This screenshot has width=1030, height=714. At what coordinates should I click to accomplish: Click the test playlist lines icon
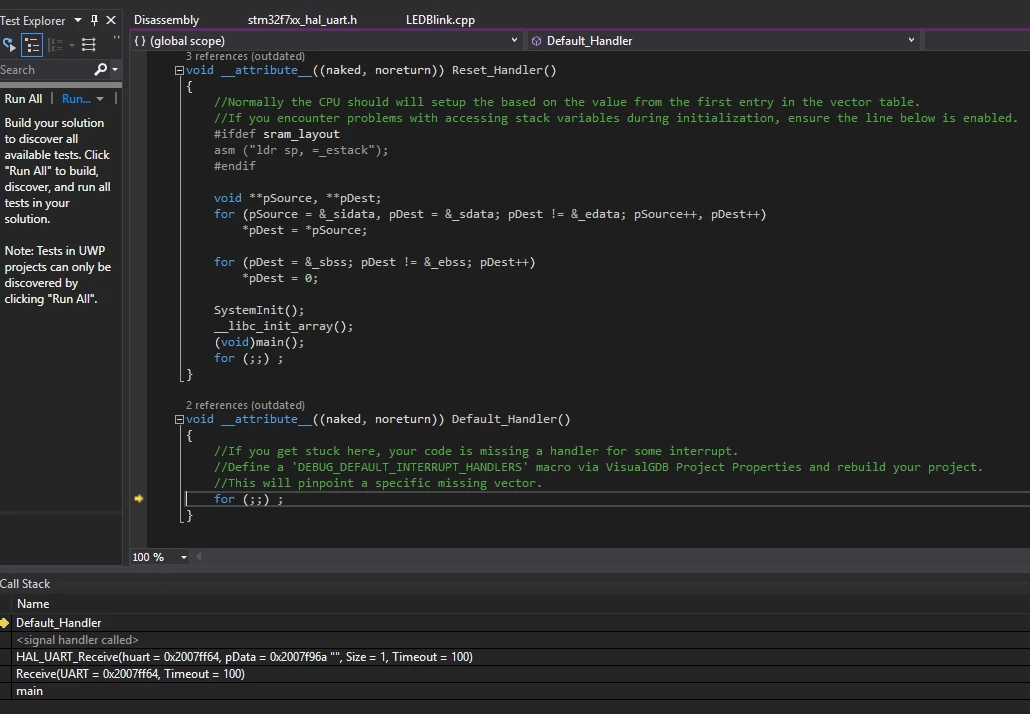point(89,45)
